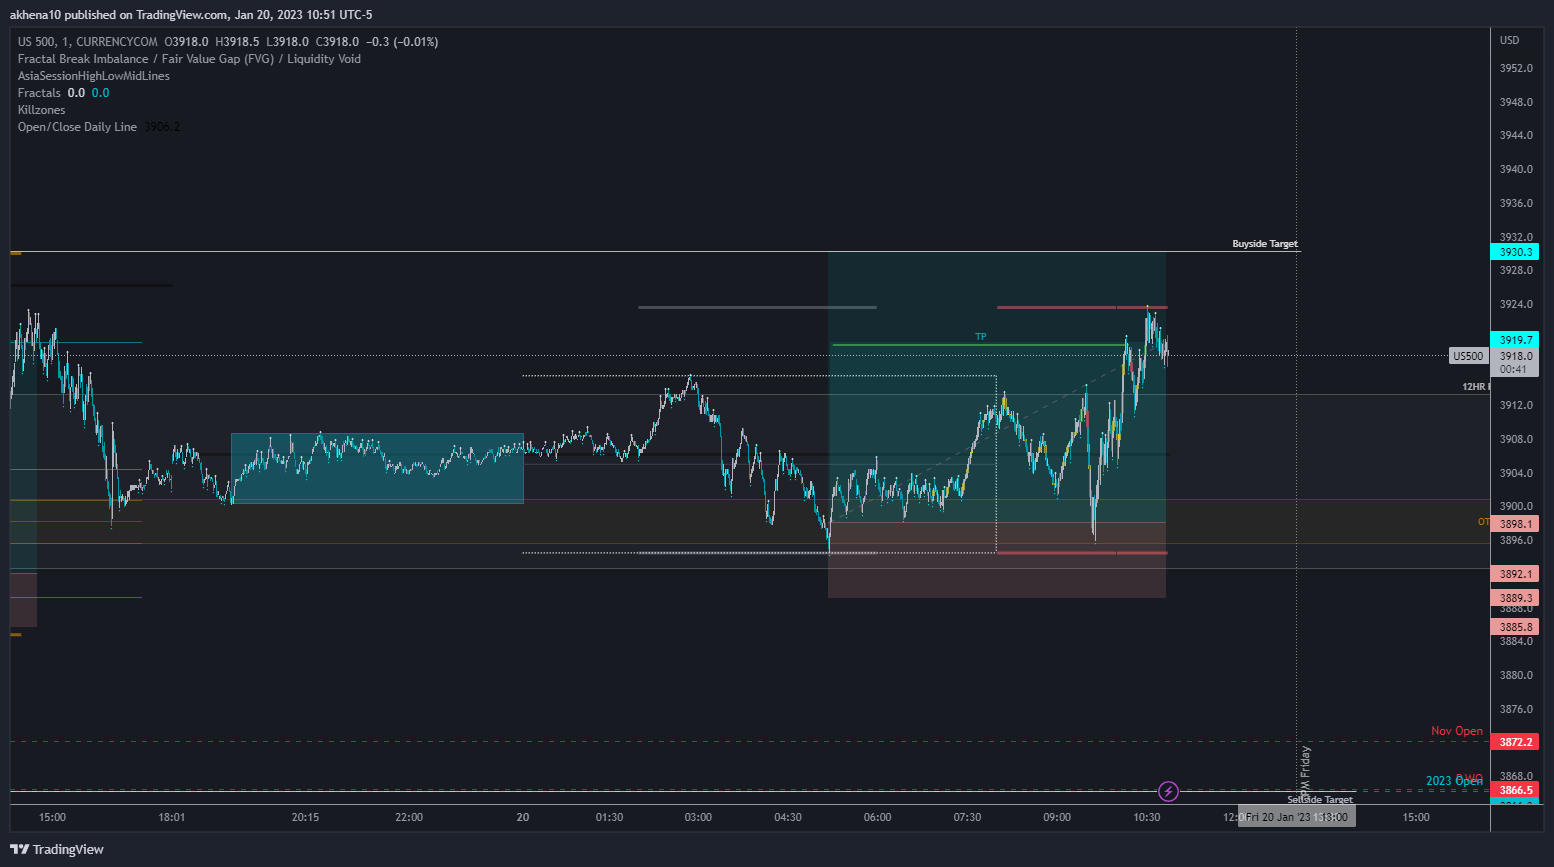Viewport: 1554px width, 867px height.
Task: Click the 22:00 time axis label
Action: click(x=409, y=817)
